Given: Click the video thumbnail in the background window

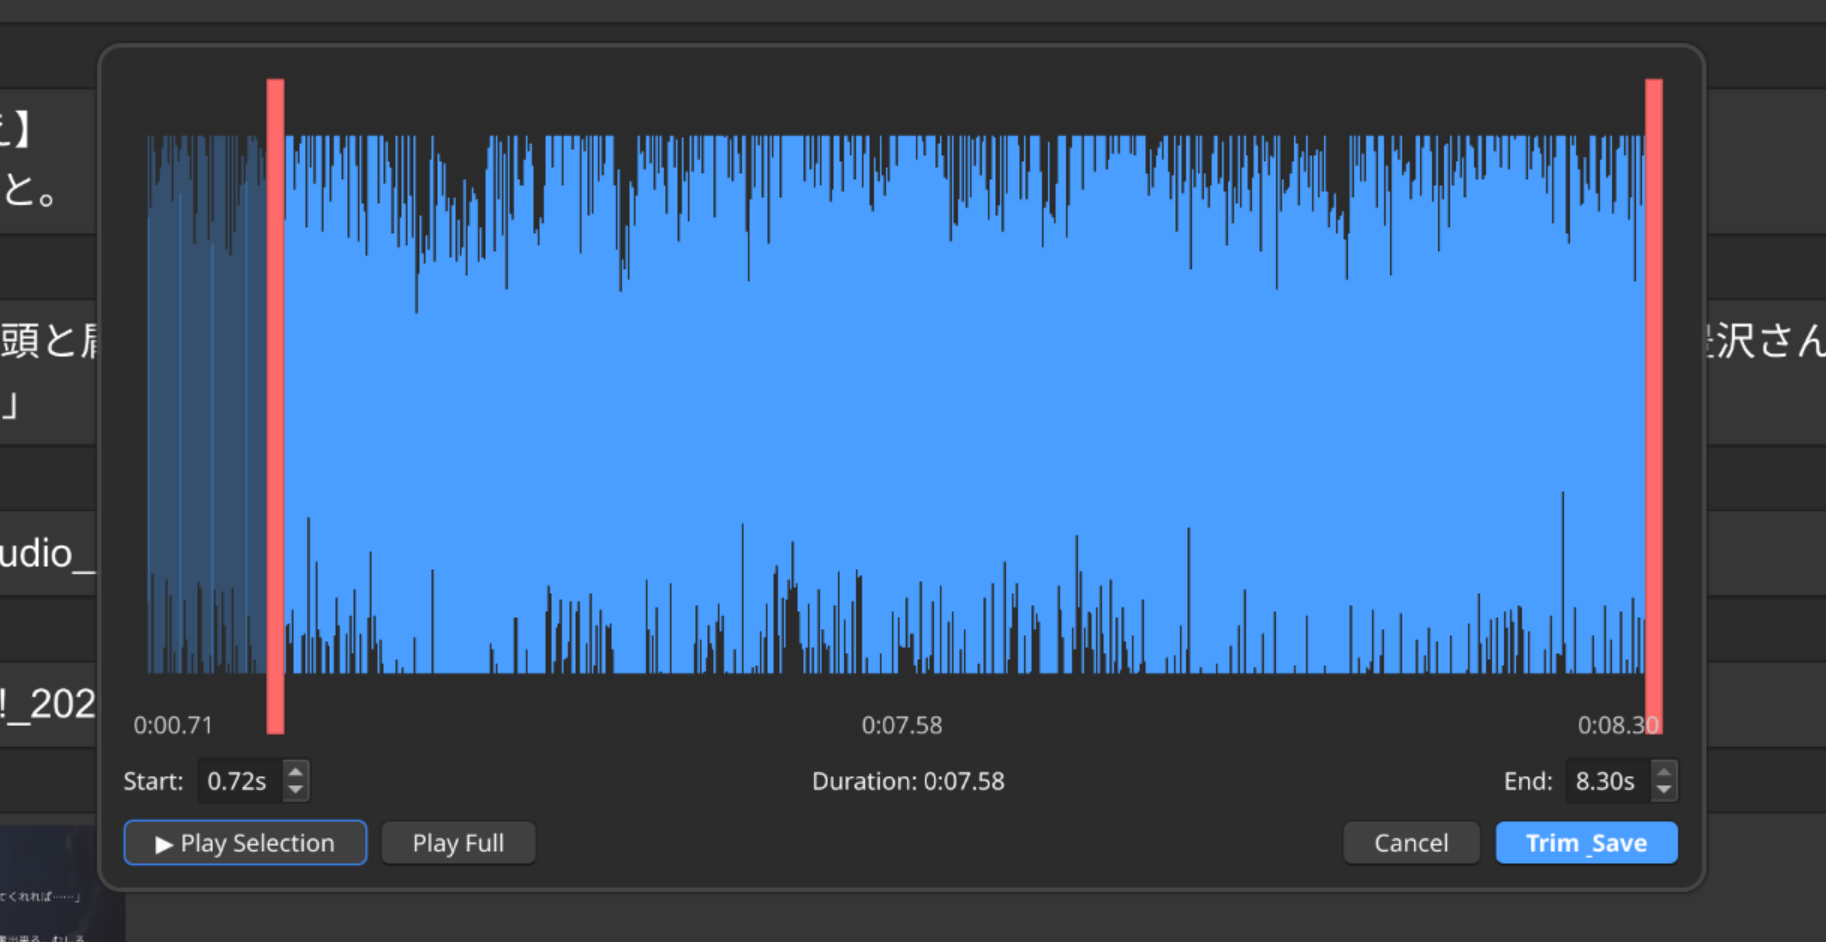Looking at the screenshot, I should tap(62, 884).
